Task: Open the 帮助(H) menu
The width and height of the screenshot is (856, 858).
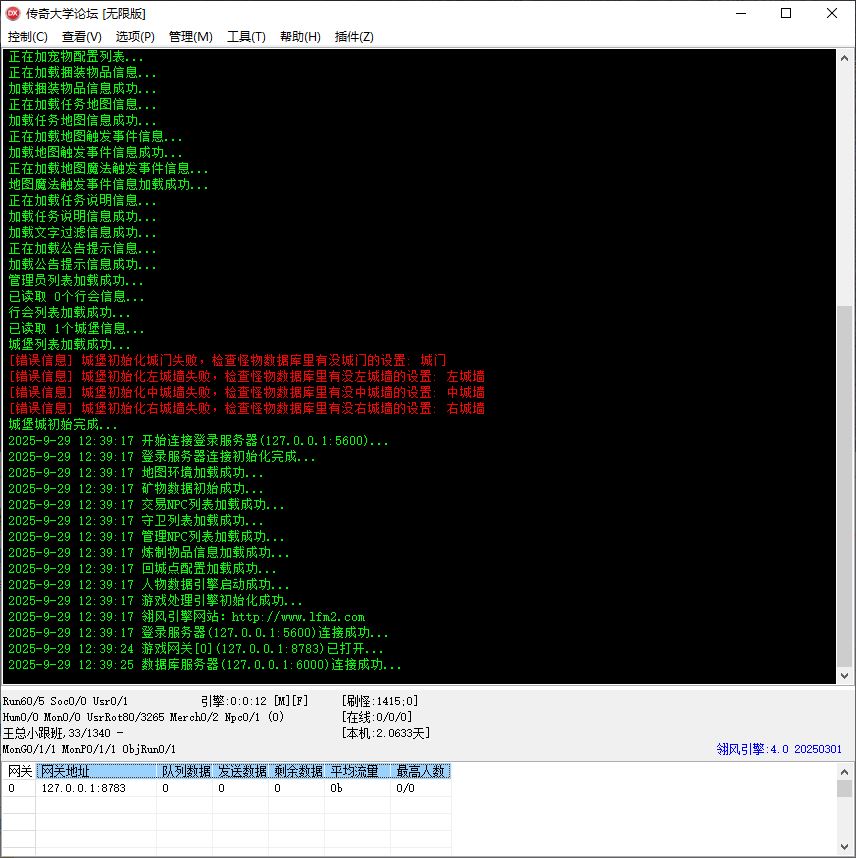Action: click(300, 37)
